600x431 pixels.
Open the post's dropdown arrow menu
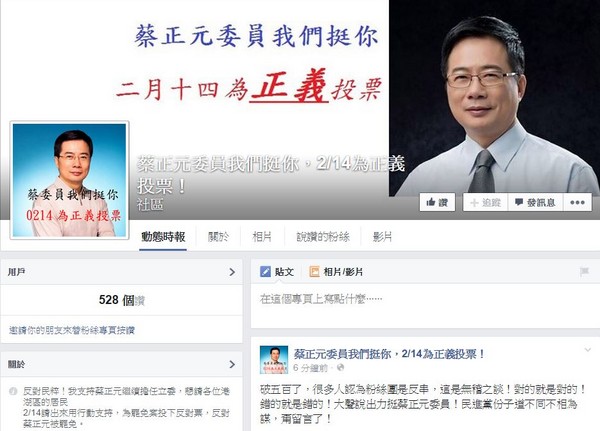pyautogui.click(x=588, y=349)
